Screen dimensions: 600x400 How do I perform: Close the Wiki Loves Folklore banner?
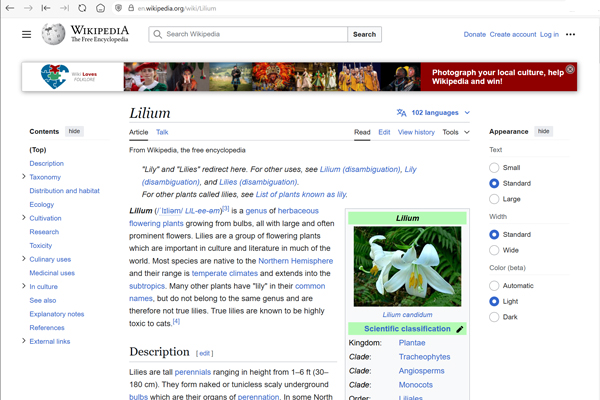570,69
